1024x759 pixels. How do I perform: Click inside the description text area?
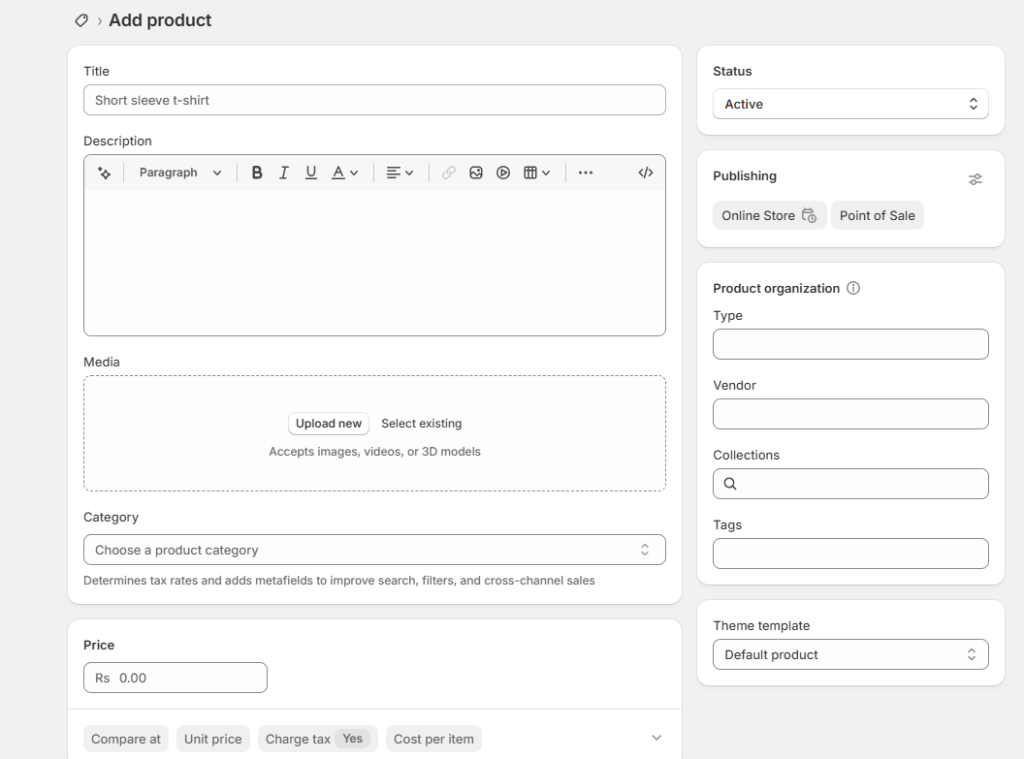[374, 263]
